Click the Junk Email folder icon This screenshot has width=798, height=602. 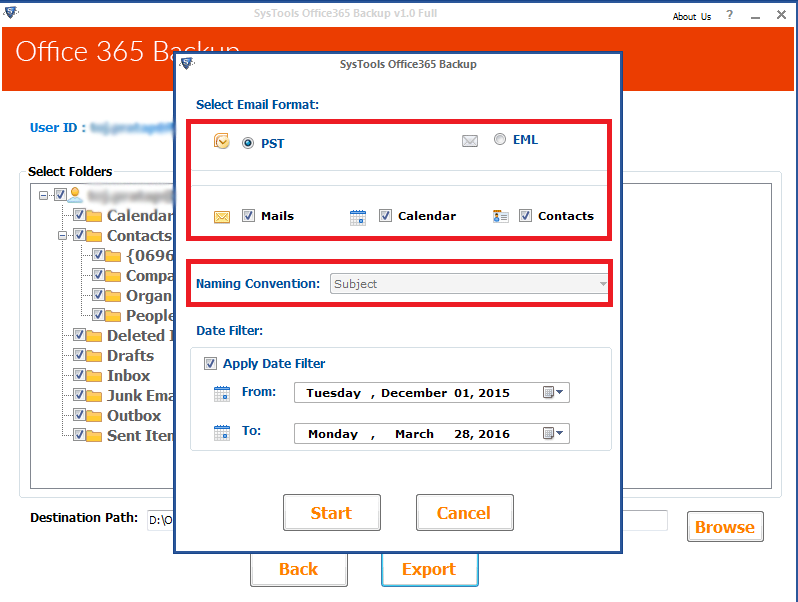[94, 396]
